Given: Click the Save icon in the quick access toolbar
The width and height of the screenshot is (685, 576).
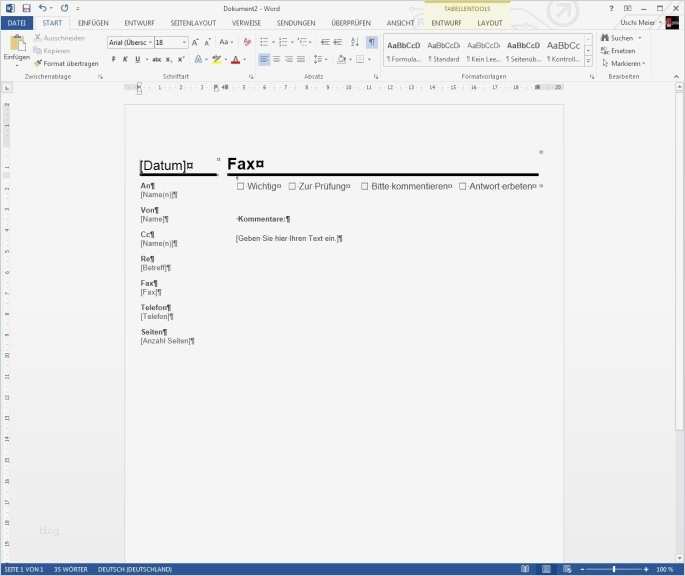Looking at the screenshot, I should pos(26,8).
